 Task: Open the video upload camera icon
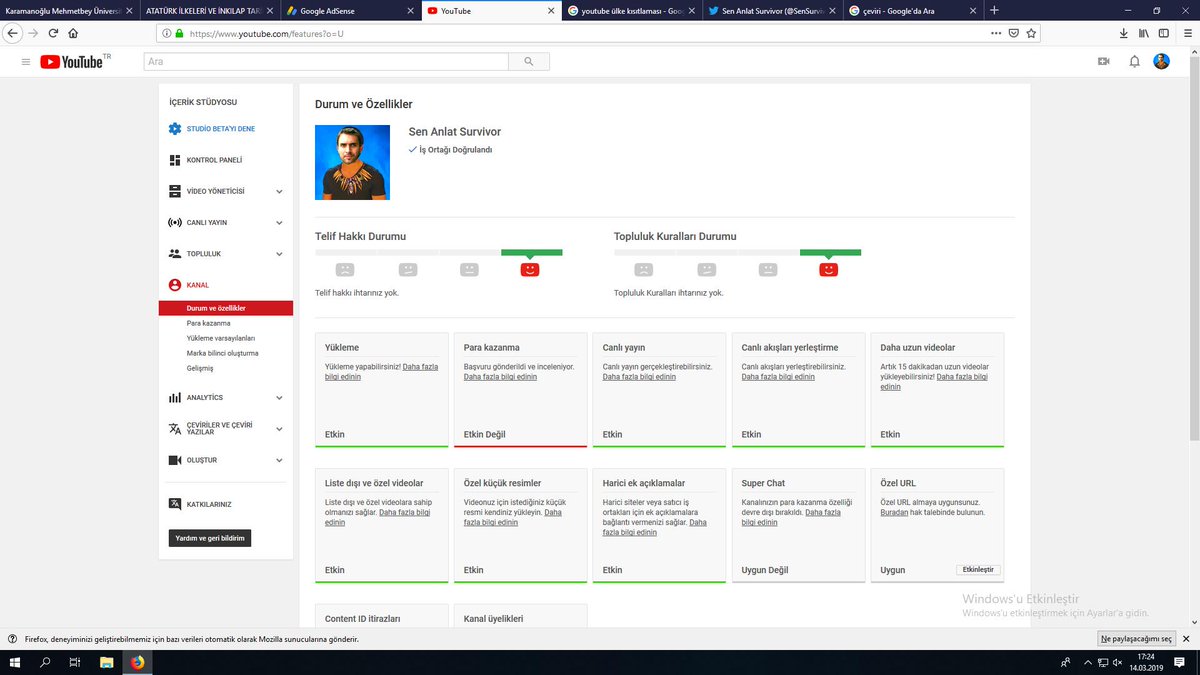click(x=1104, y=62)
